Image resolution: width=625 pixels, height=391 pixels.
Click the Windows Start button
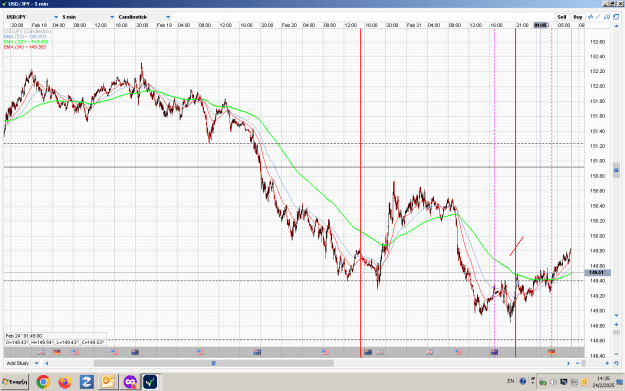click(15, 382)
